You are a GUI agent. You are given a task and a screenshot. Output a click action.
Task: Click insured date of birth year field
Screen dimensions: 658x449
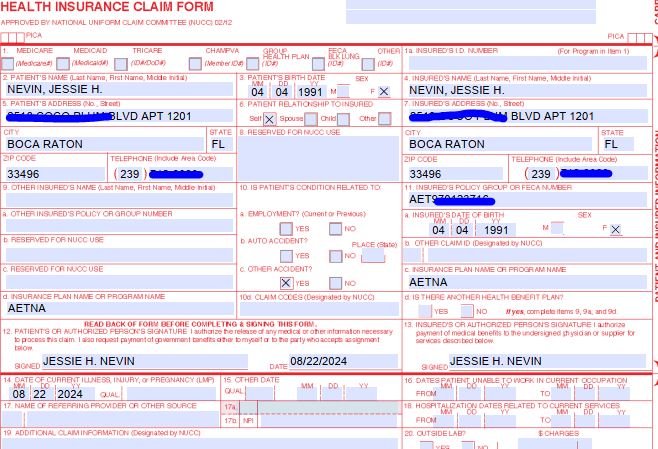point(496,230)
